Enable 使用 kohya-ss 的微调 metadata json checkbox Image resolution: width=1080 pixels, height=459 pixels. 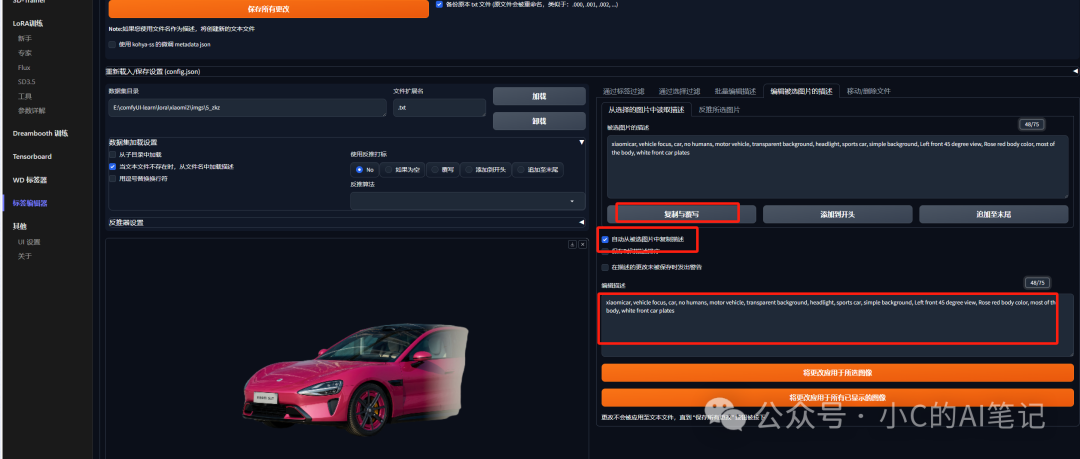click(x=112, y=44)
